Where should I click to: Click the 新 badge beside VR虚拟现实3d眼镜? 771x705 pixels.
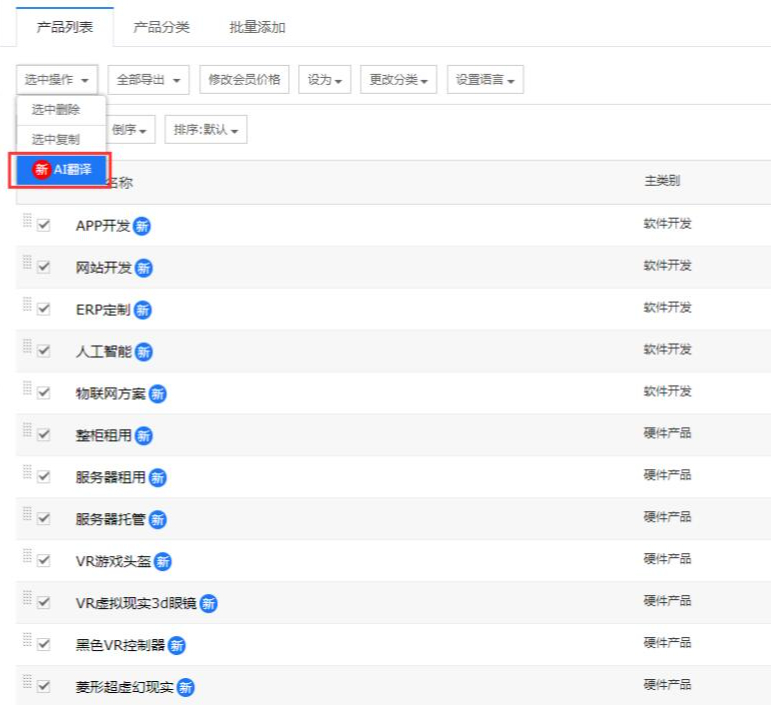[x=208, y=603]
